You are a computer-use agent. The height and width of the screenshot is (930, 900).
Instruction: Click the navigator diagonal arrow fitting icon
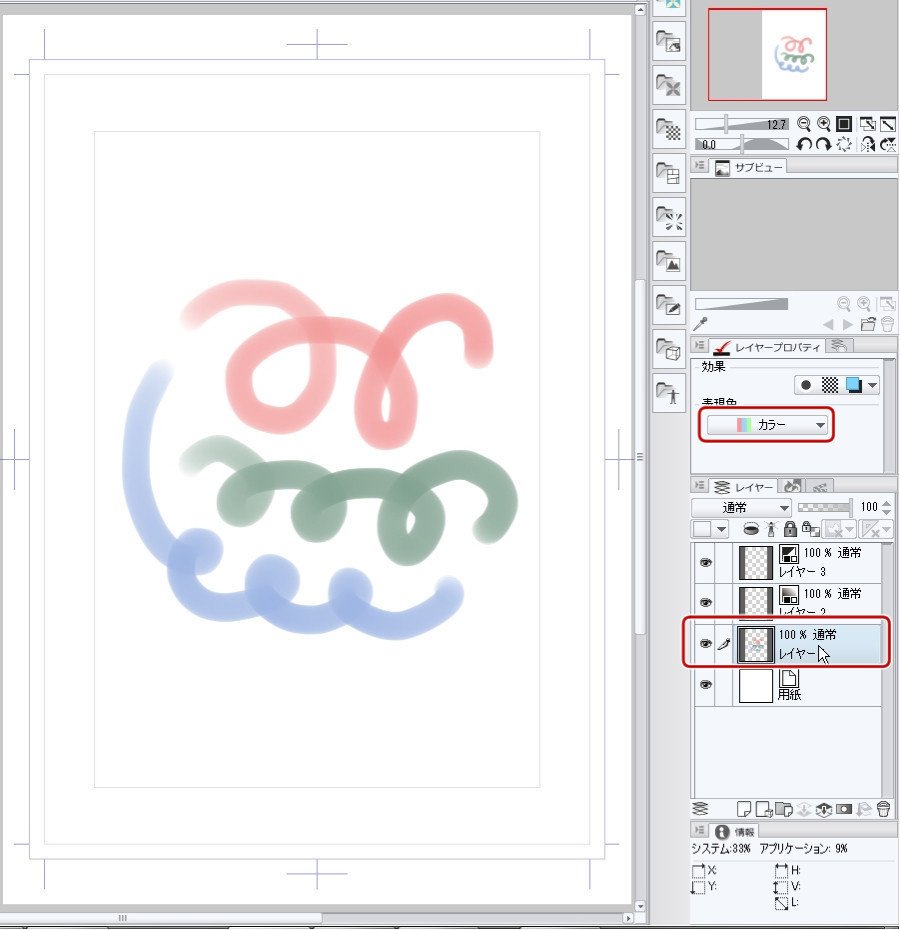(888, 123)
